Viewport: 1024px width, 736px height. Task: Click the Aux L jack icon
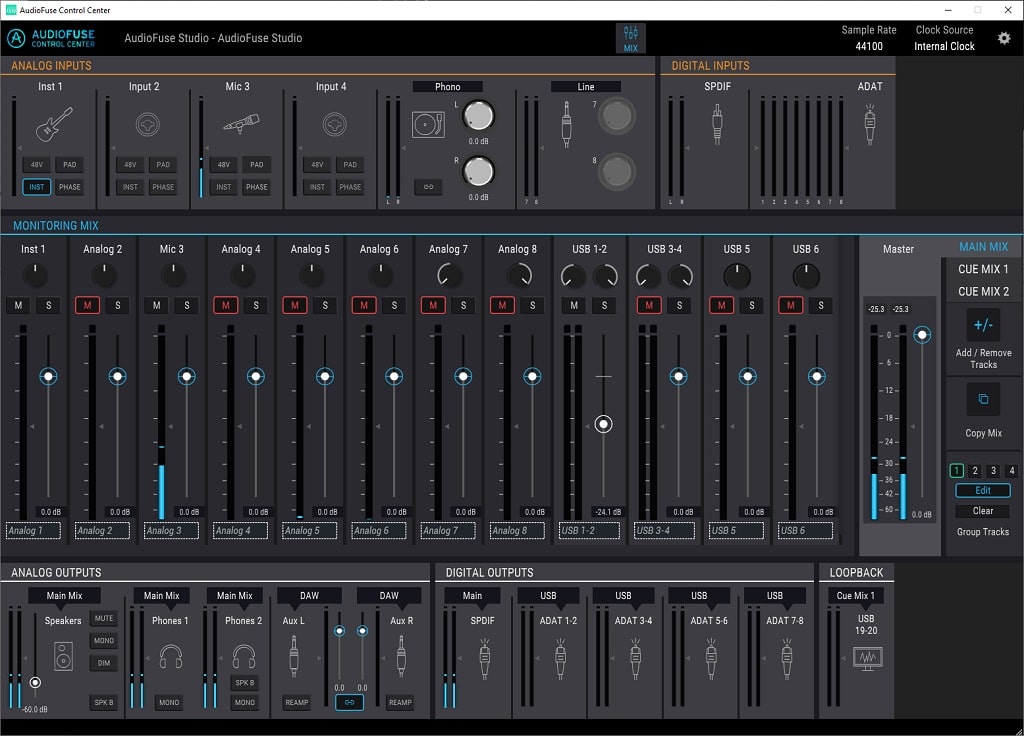click(x=294, y=655)
